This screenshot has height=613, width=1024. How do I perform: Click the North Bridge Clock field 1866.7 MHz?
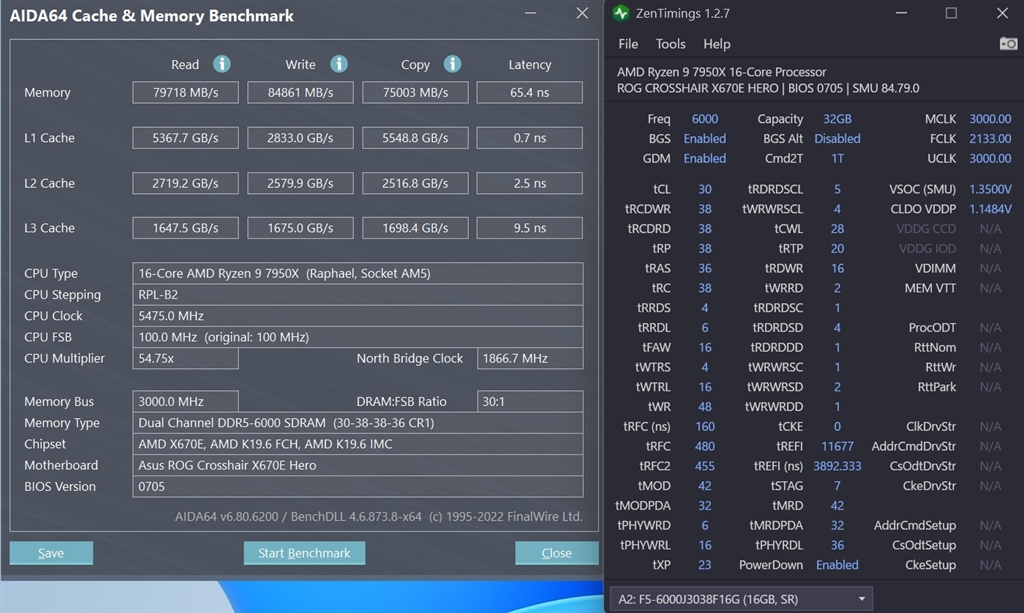530,358
